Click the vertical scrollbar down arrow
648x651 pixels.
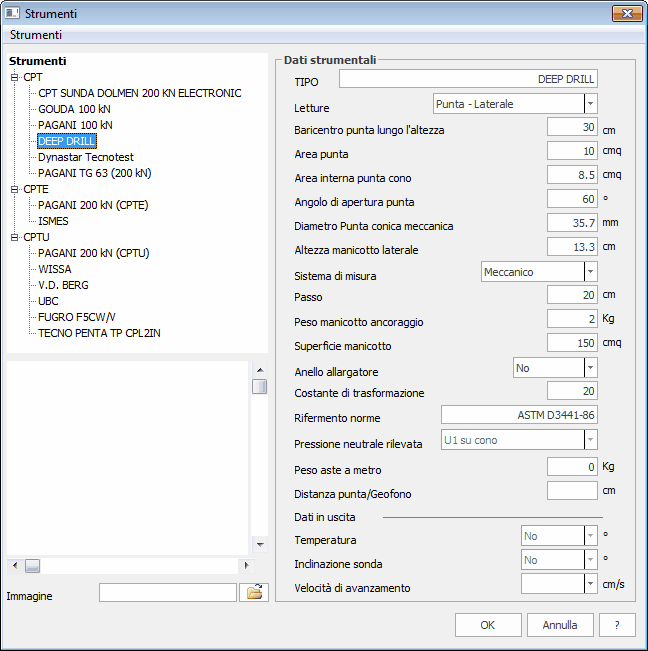coord(260,545)
